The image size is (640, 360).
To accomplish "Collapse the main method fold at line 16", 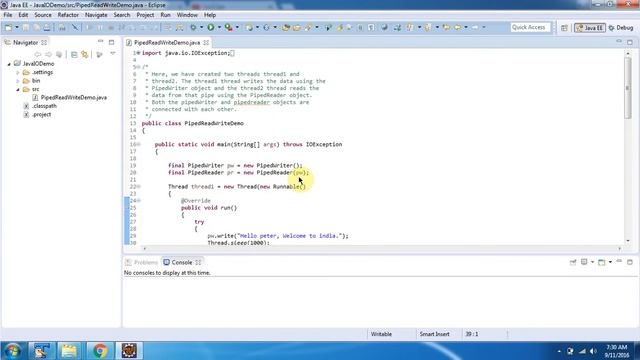I will click(x=138, y=144).
